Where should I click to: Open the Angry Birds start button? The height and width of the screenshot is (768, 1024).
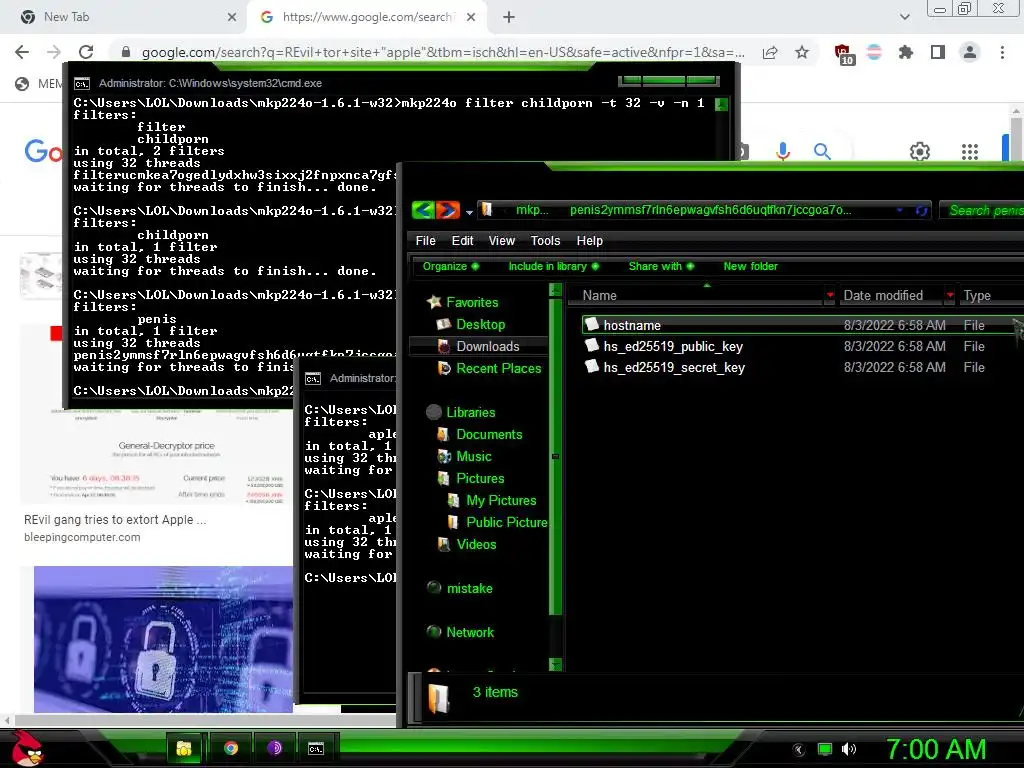(x=27, y=748)
